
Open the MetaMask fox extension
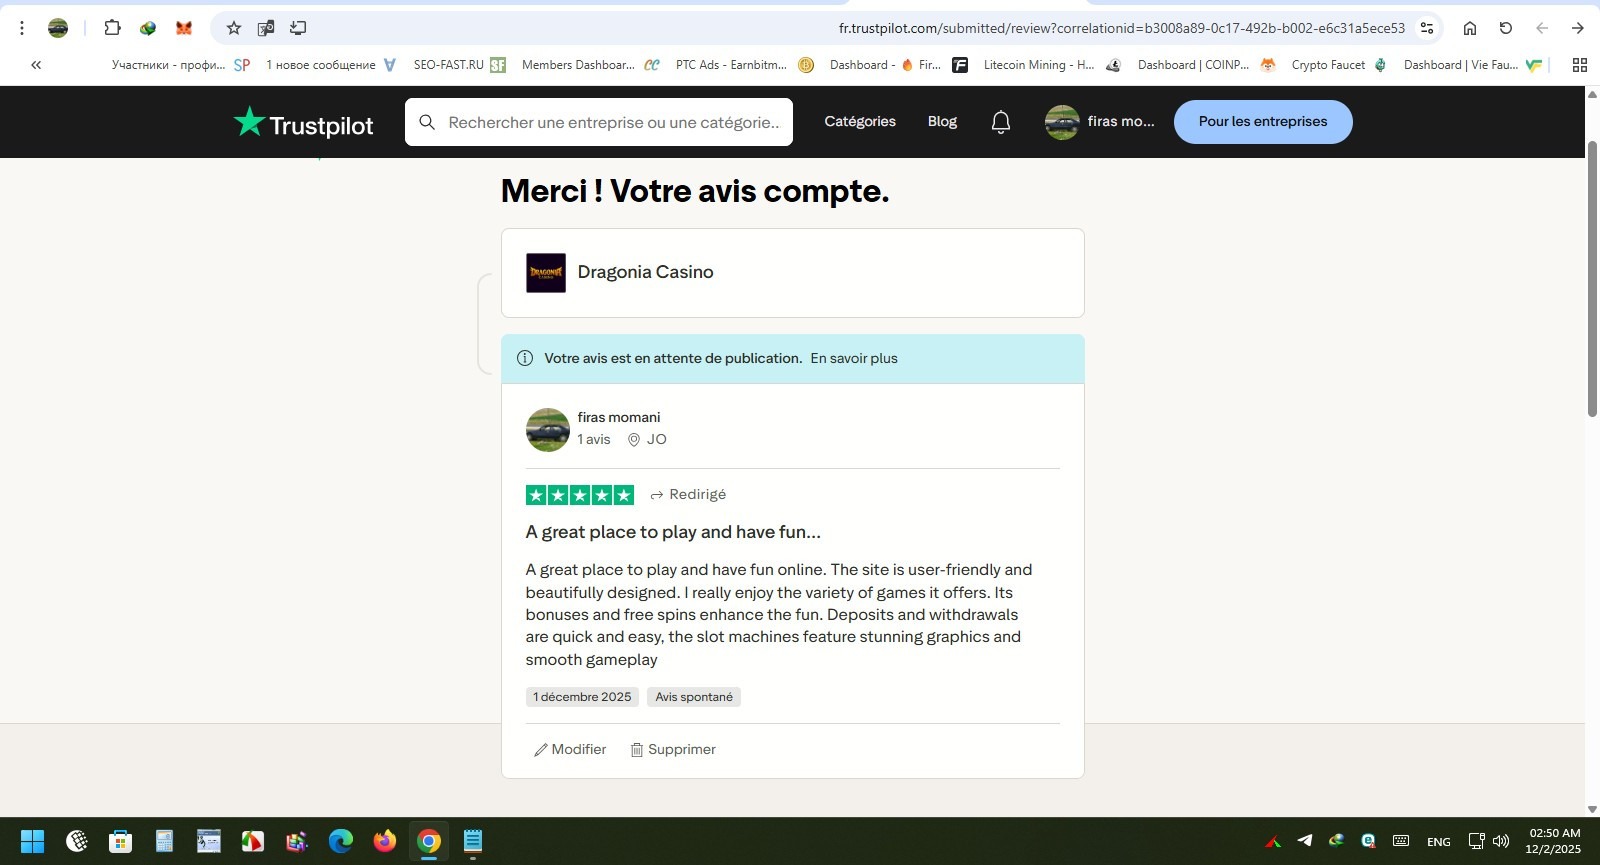click(184, 28)
